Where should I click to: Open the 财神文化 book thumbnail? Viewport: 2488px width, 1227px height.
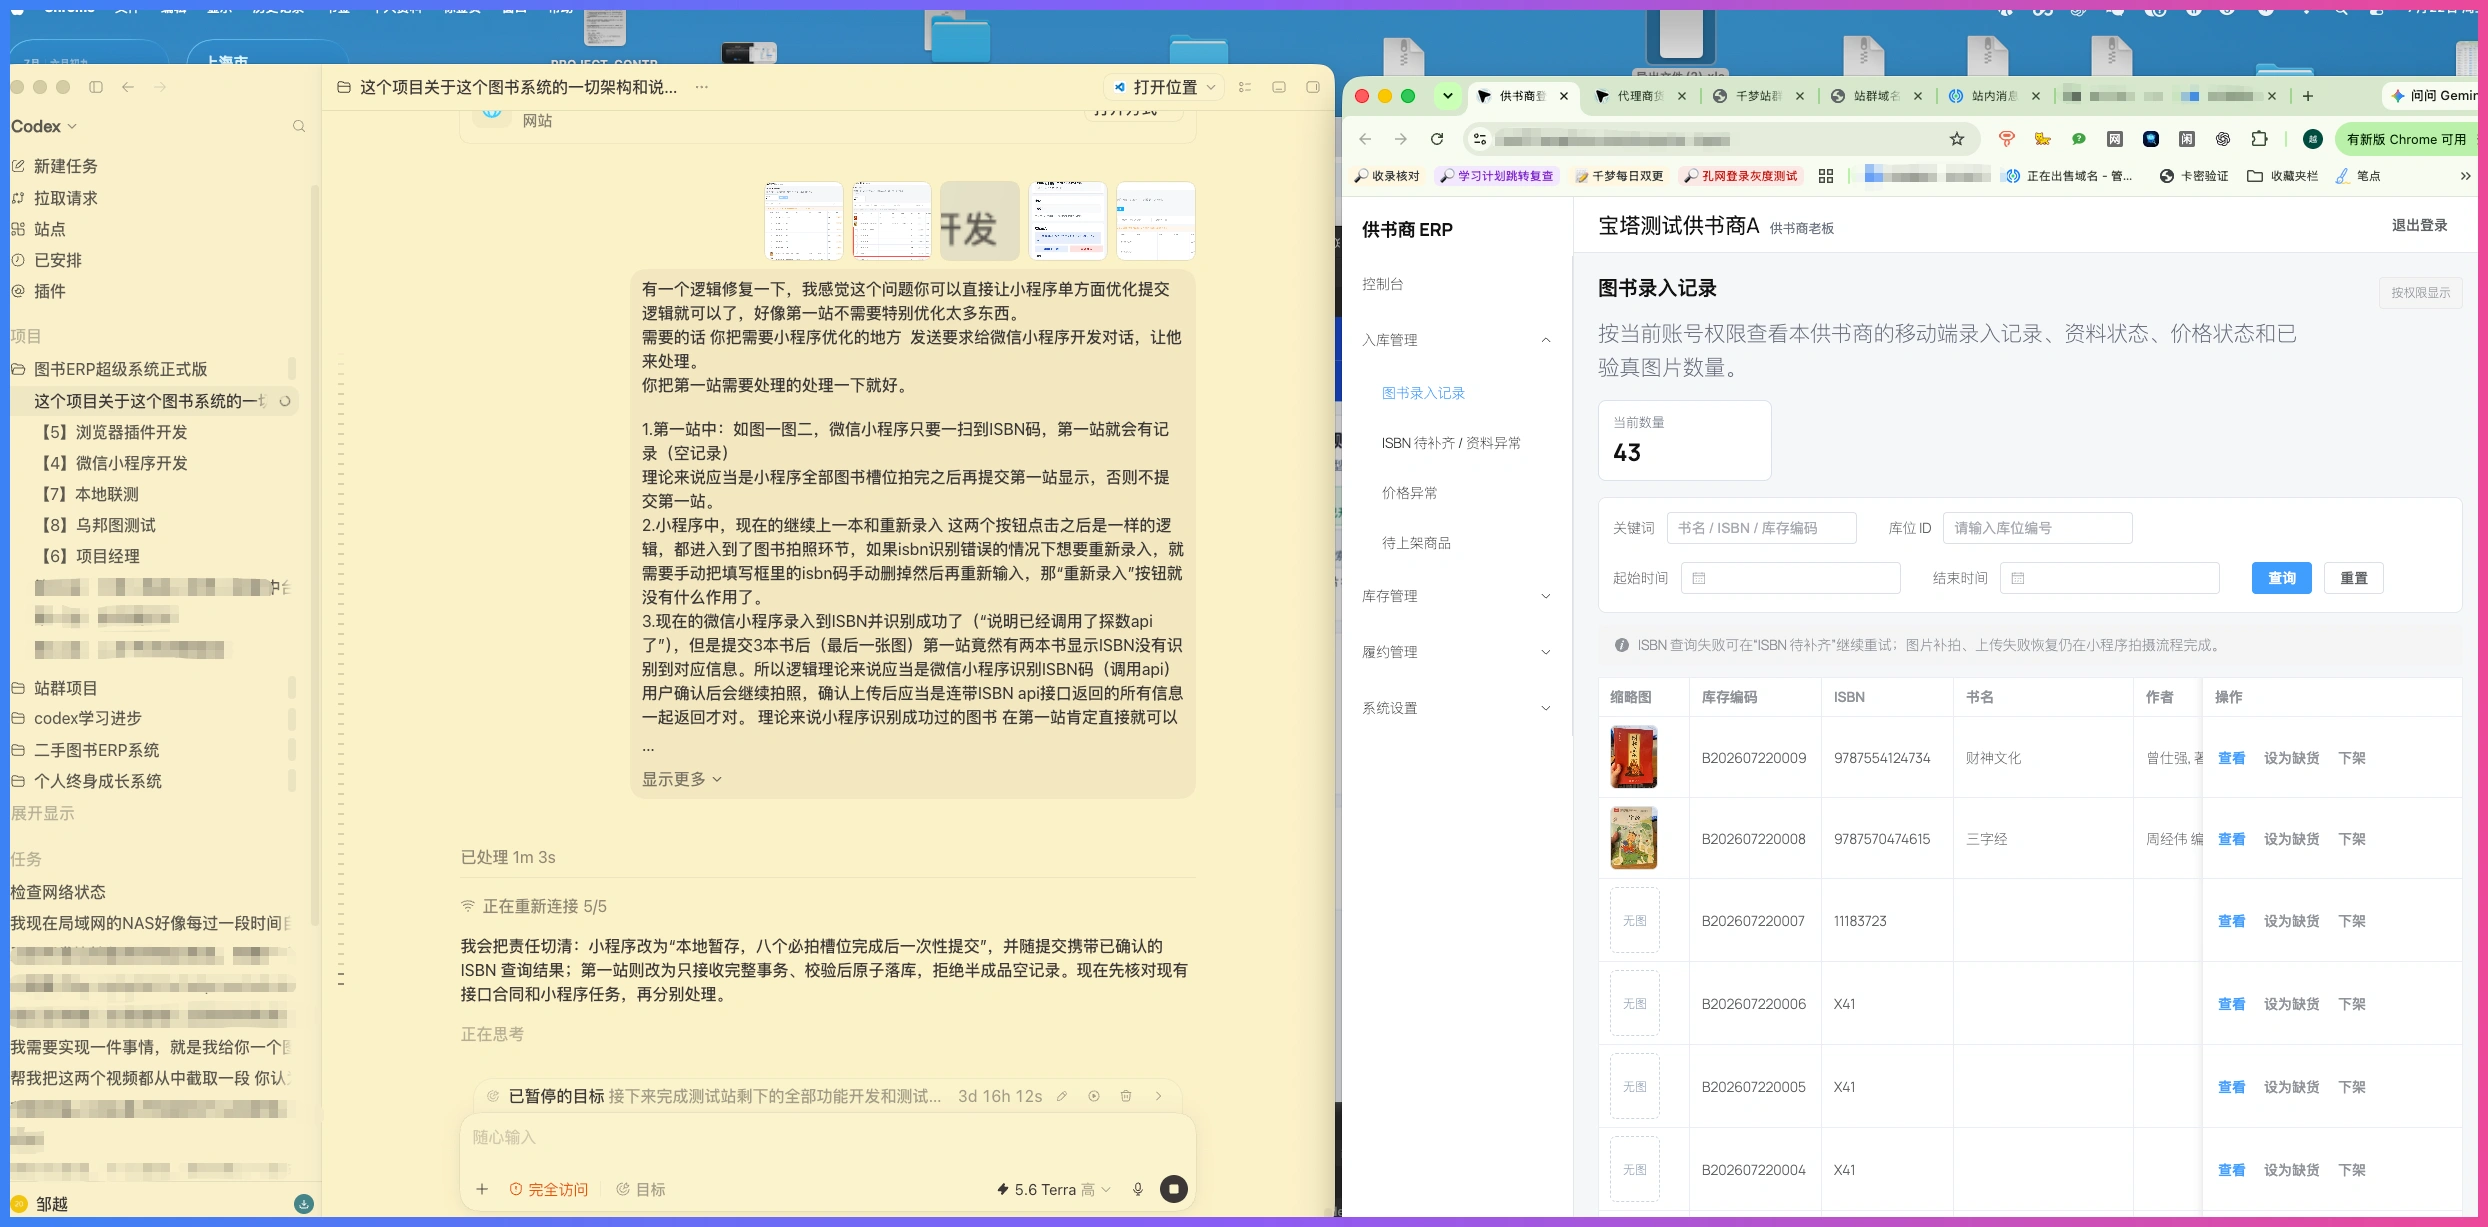coord(1634,757)
